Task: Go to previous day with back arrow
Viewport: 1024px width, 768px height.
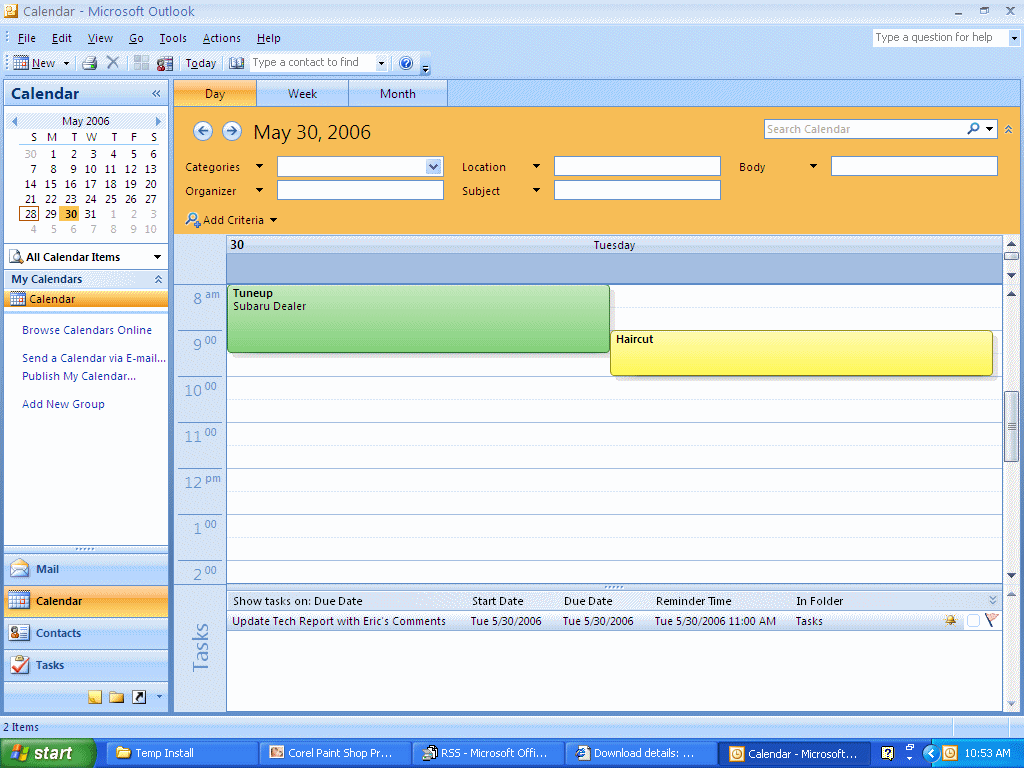Action: coord(203,131)
